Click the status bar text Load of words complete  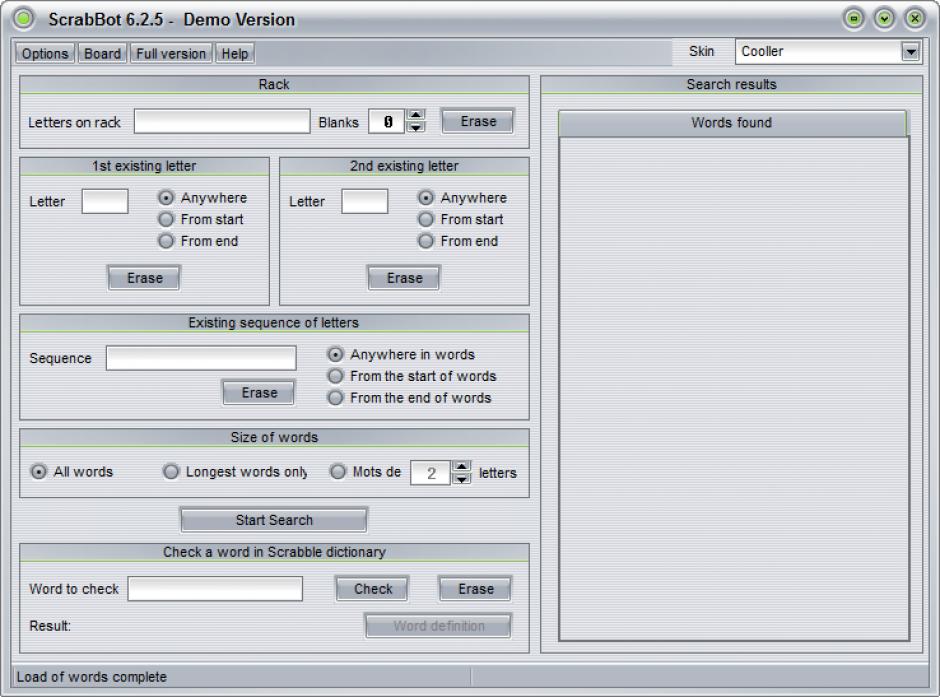click(92, 677)
